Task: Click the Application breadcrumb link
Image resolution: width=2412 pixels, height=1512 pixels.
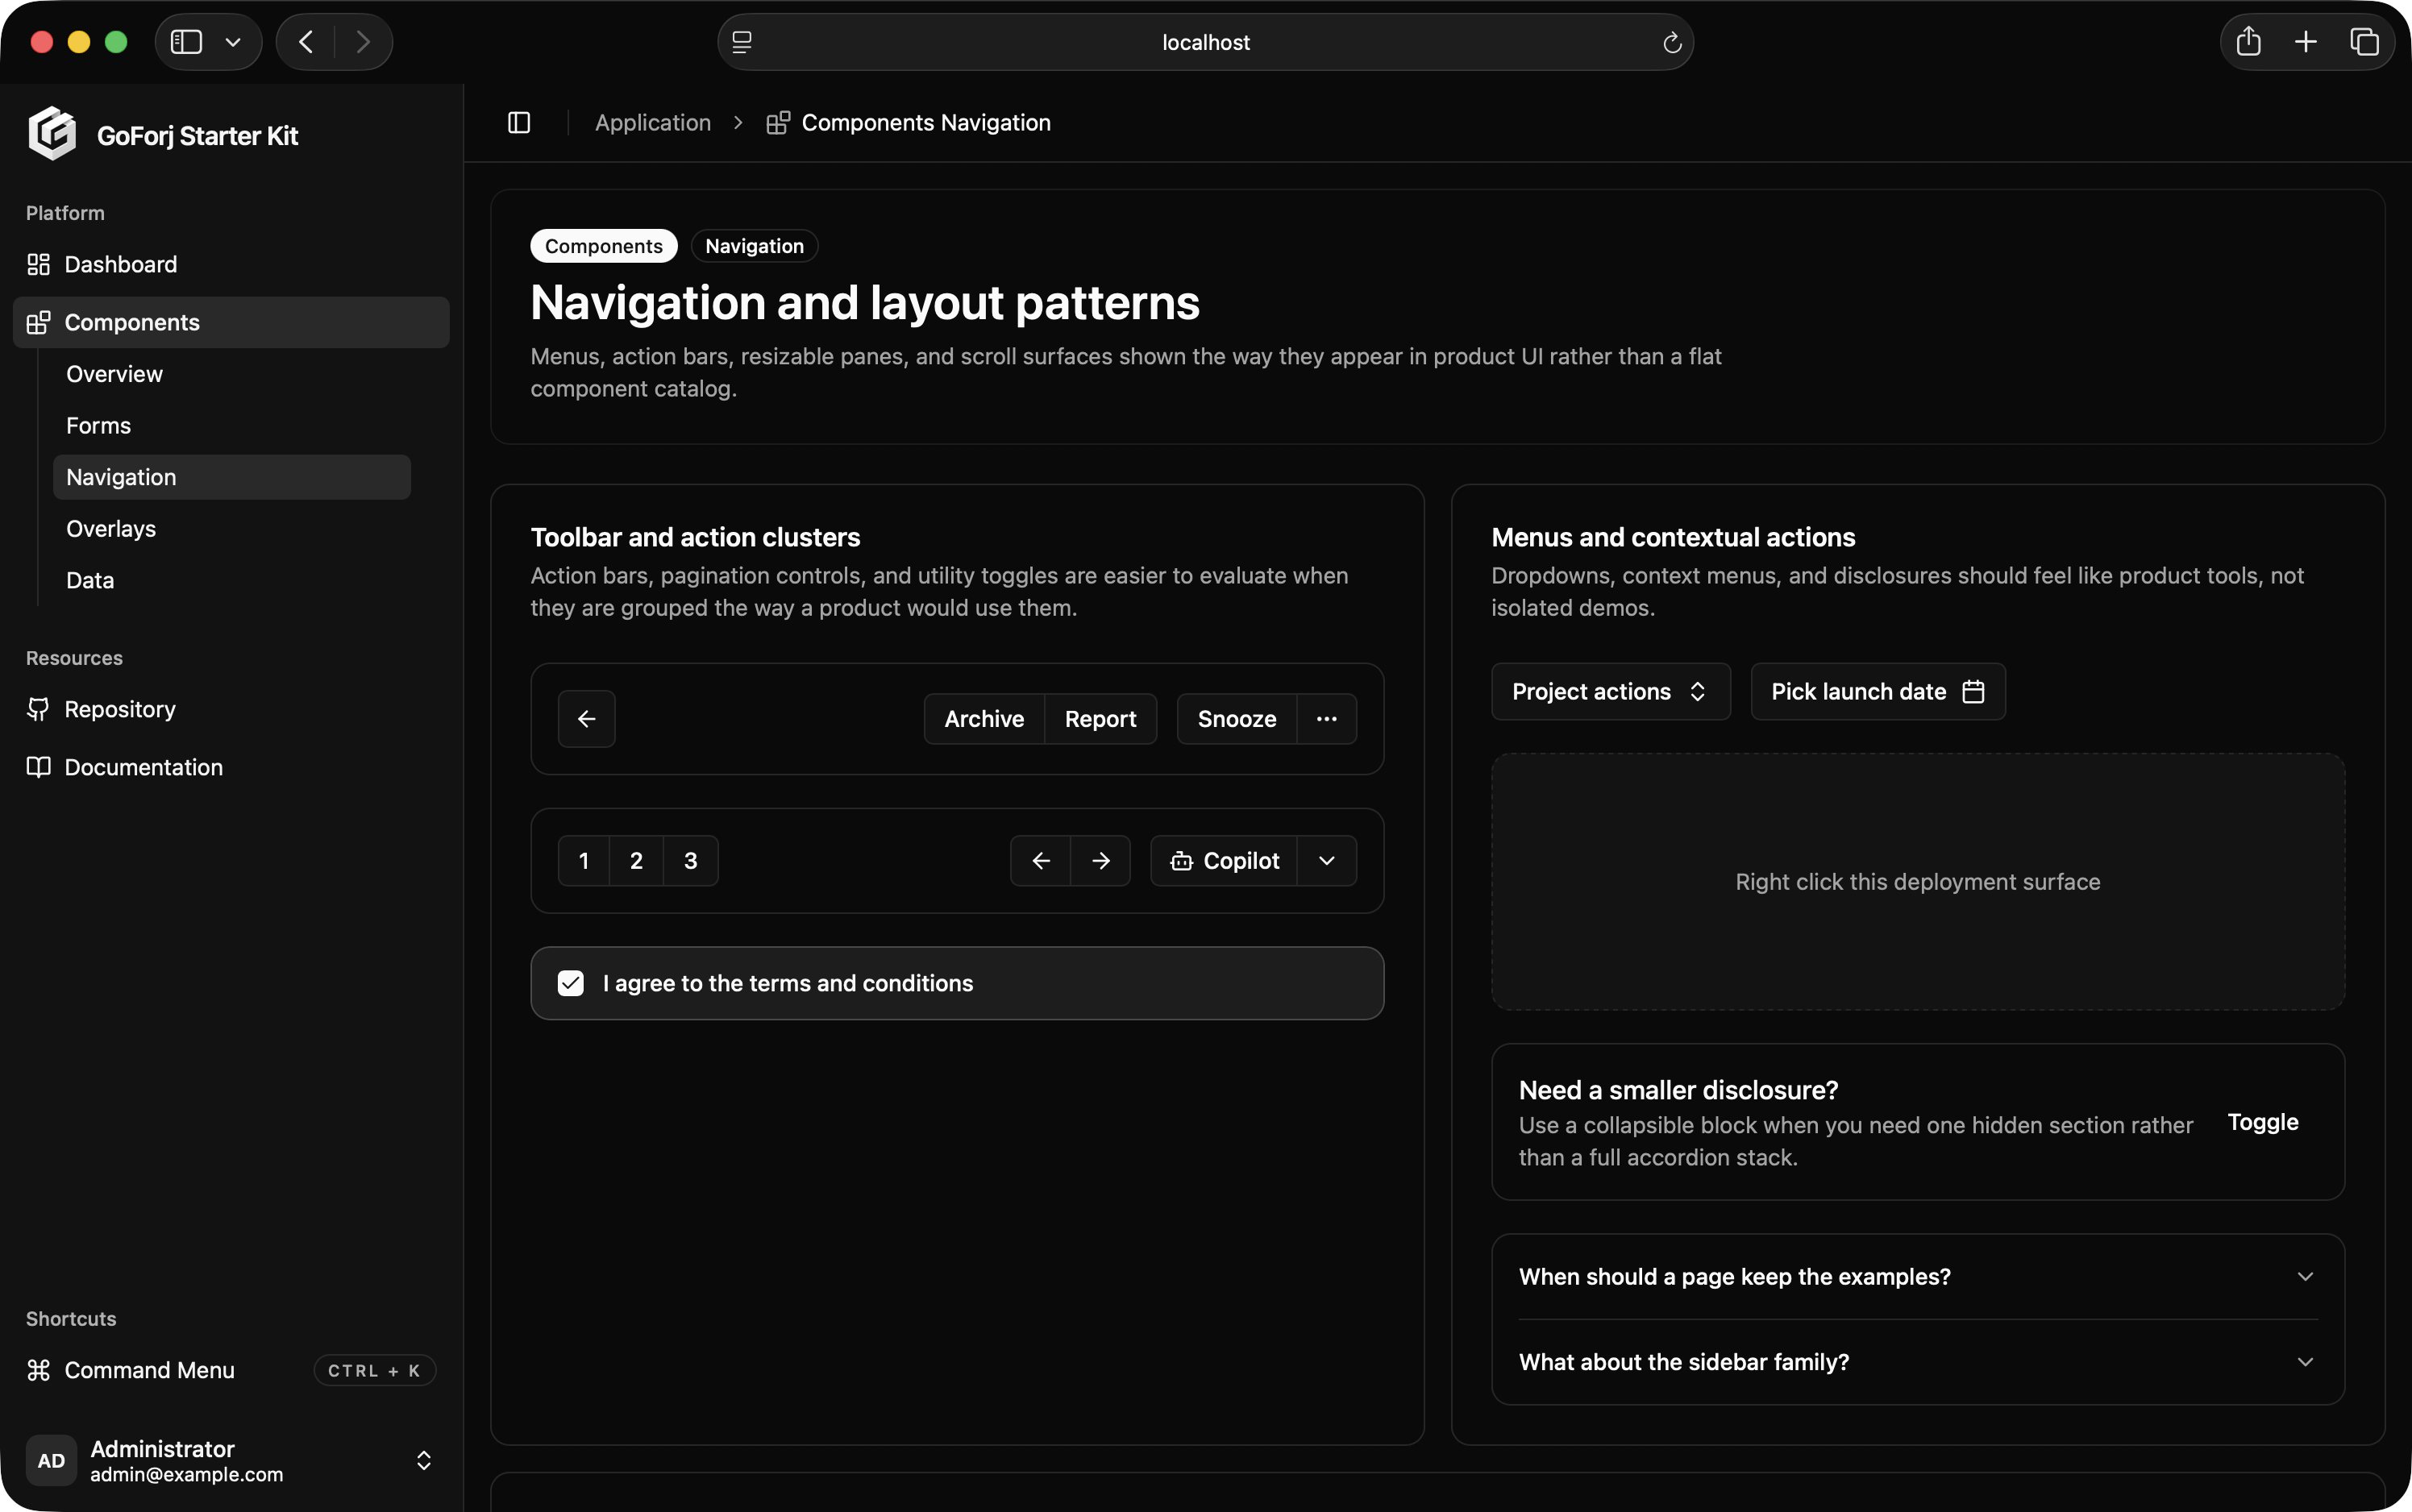Action: coord(653,123)
